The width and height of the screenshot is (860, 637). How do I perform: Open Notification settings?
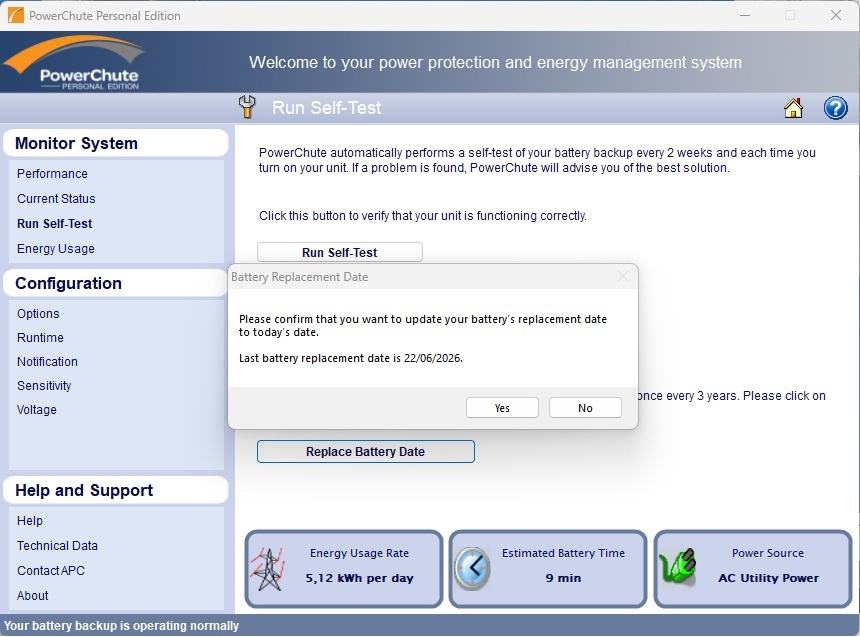tap(47, 362)
